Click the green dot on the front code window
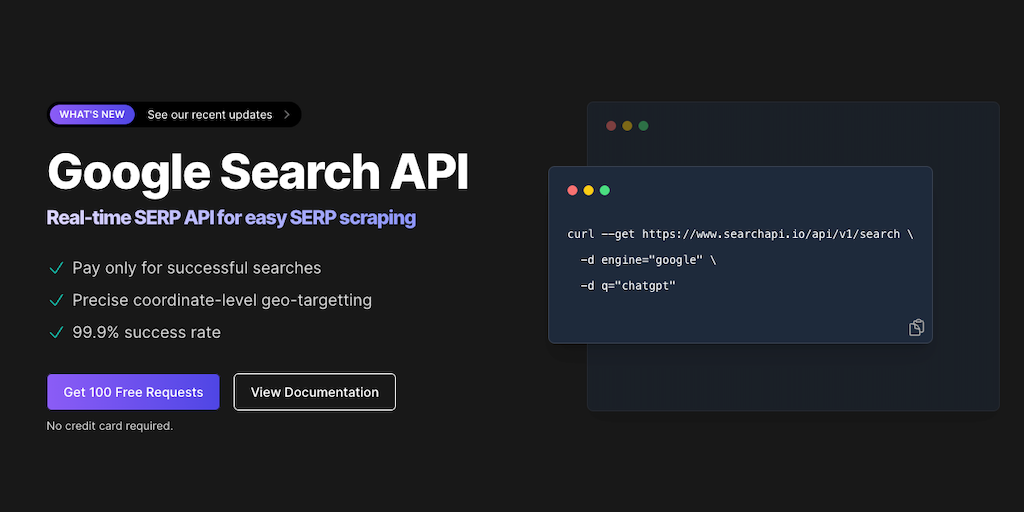Screen dimensions: 1024x512 click(604, 190)
